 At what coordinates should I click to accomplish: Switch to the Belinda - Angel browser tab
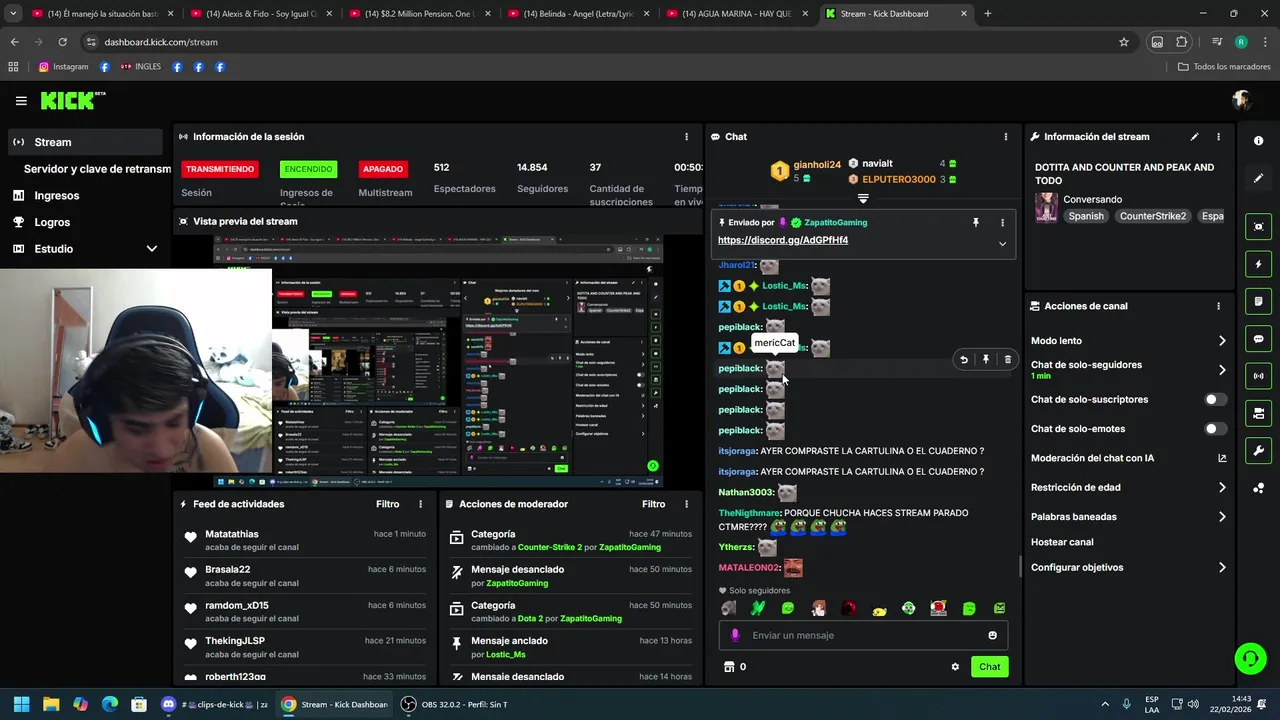click(x=578, y=14)
